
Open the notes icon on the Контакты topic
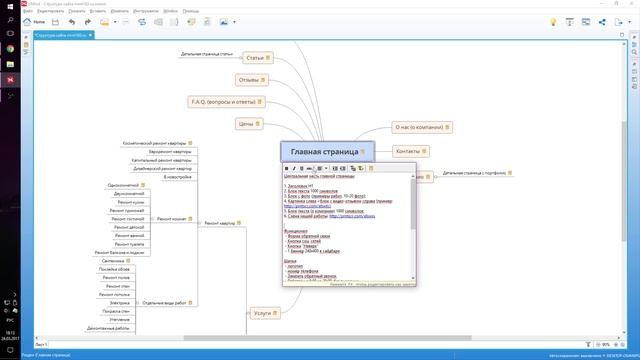click(424, 151)
